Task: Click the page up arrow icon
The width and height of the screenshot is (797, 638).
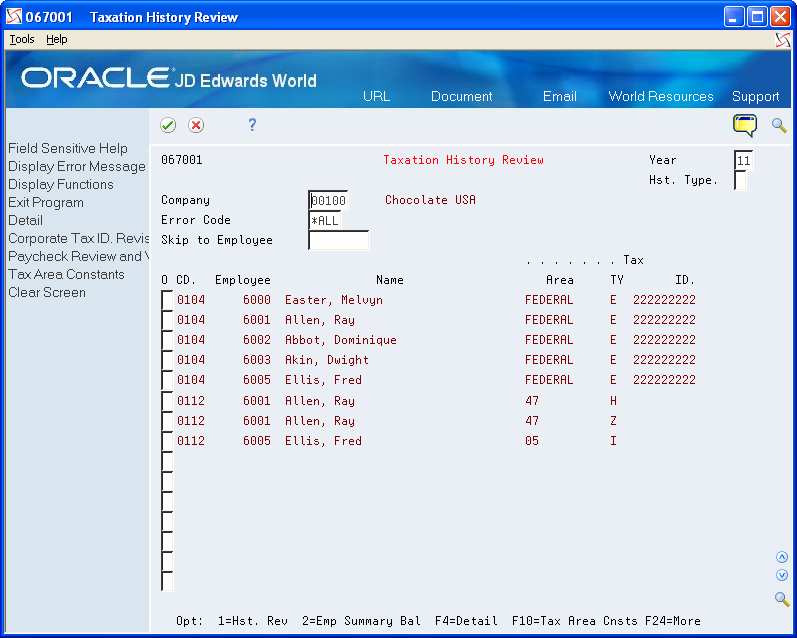Action: (x=782, y=557)
